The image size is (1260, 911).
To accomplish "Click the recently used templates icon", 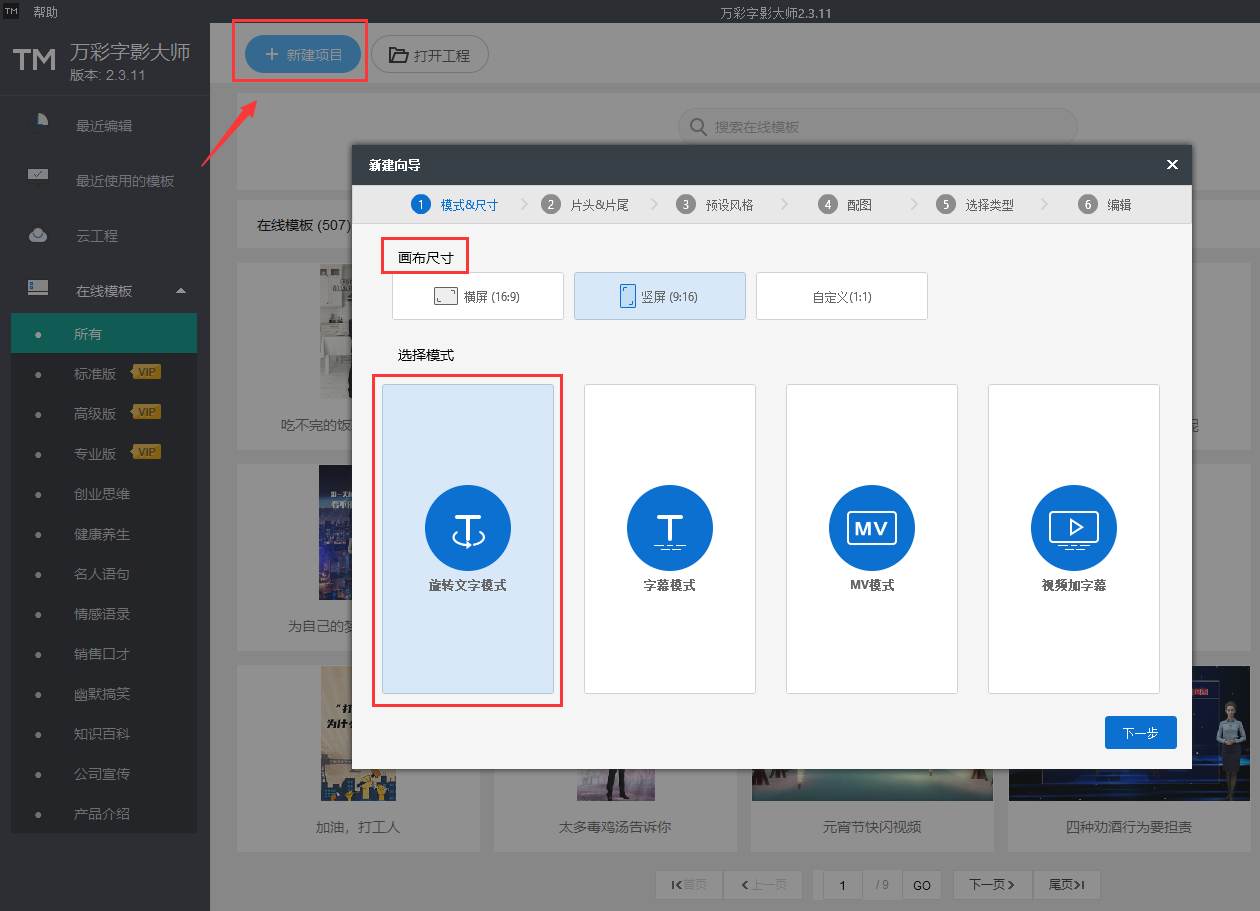I will tap(38, 178).
